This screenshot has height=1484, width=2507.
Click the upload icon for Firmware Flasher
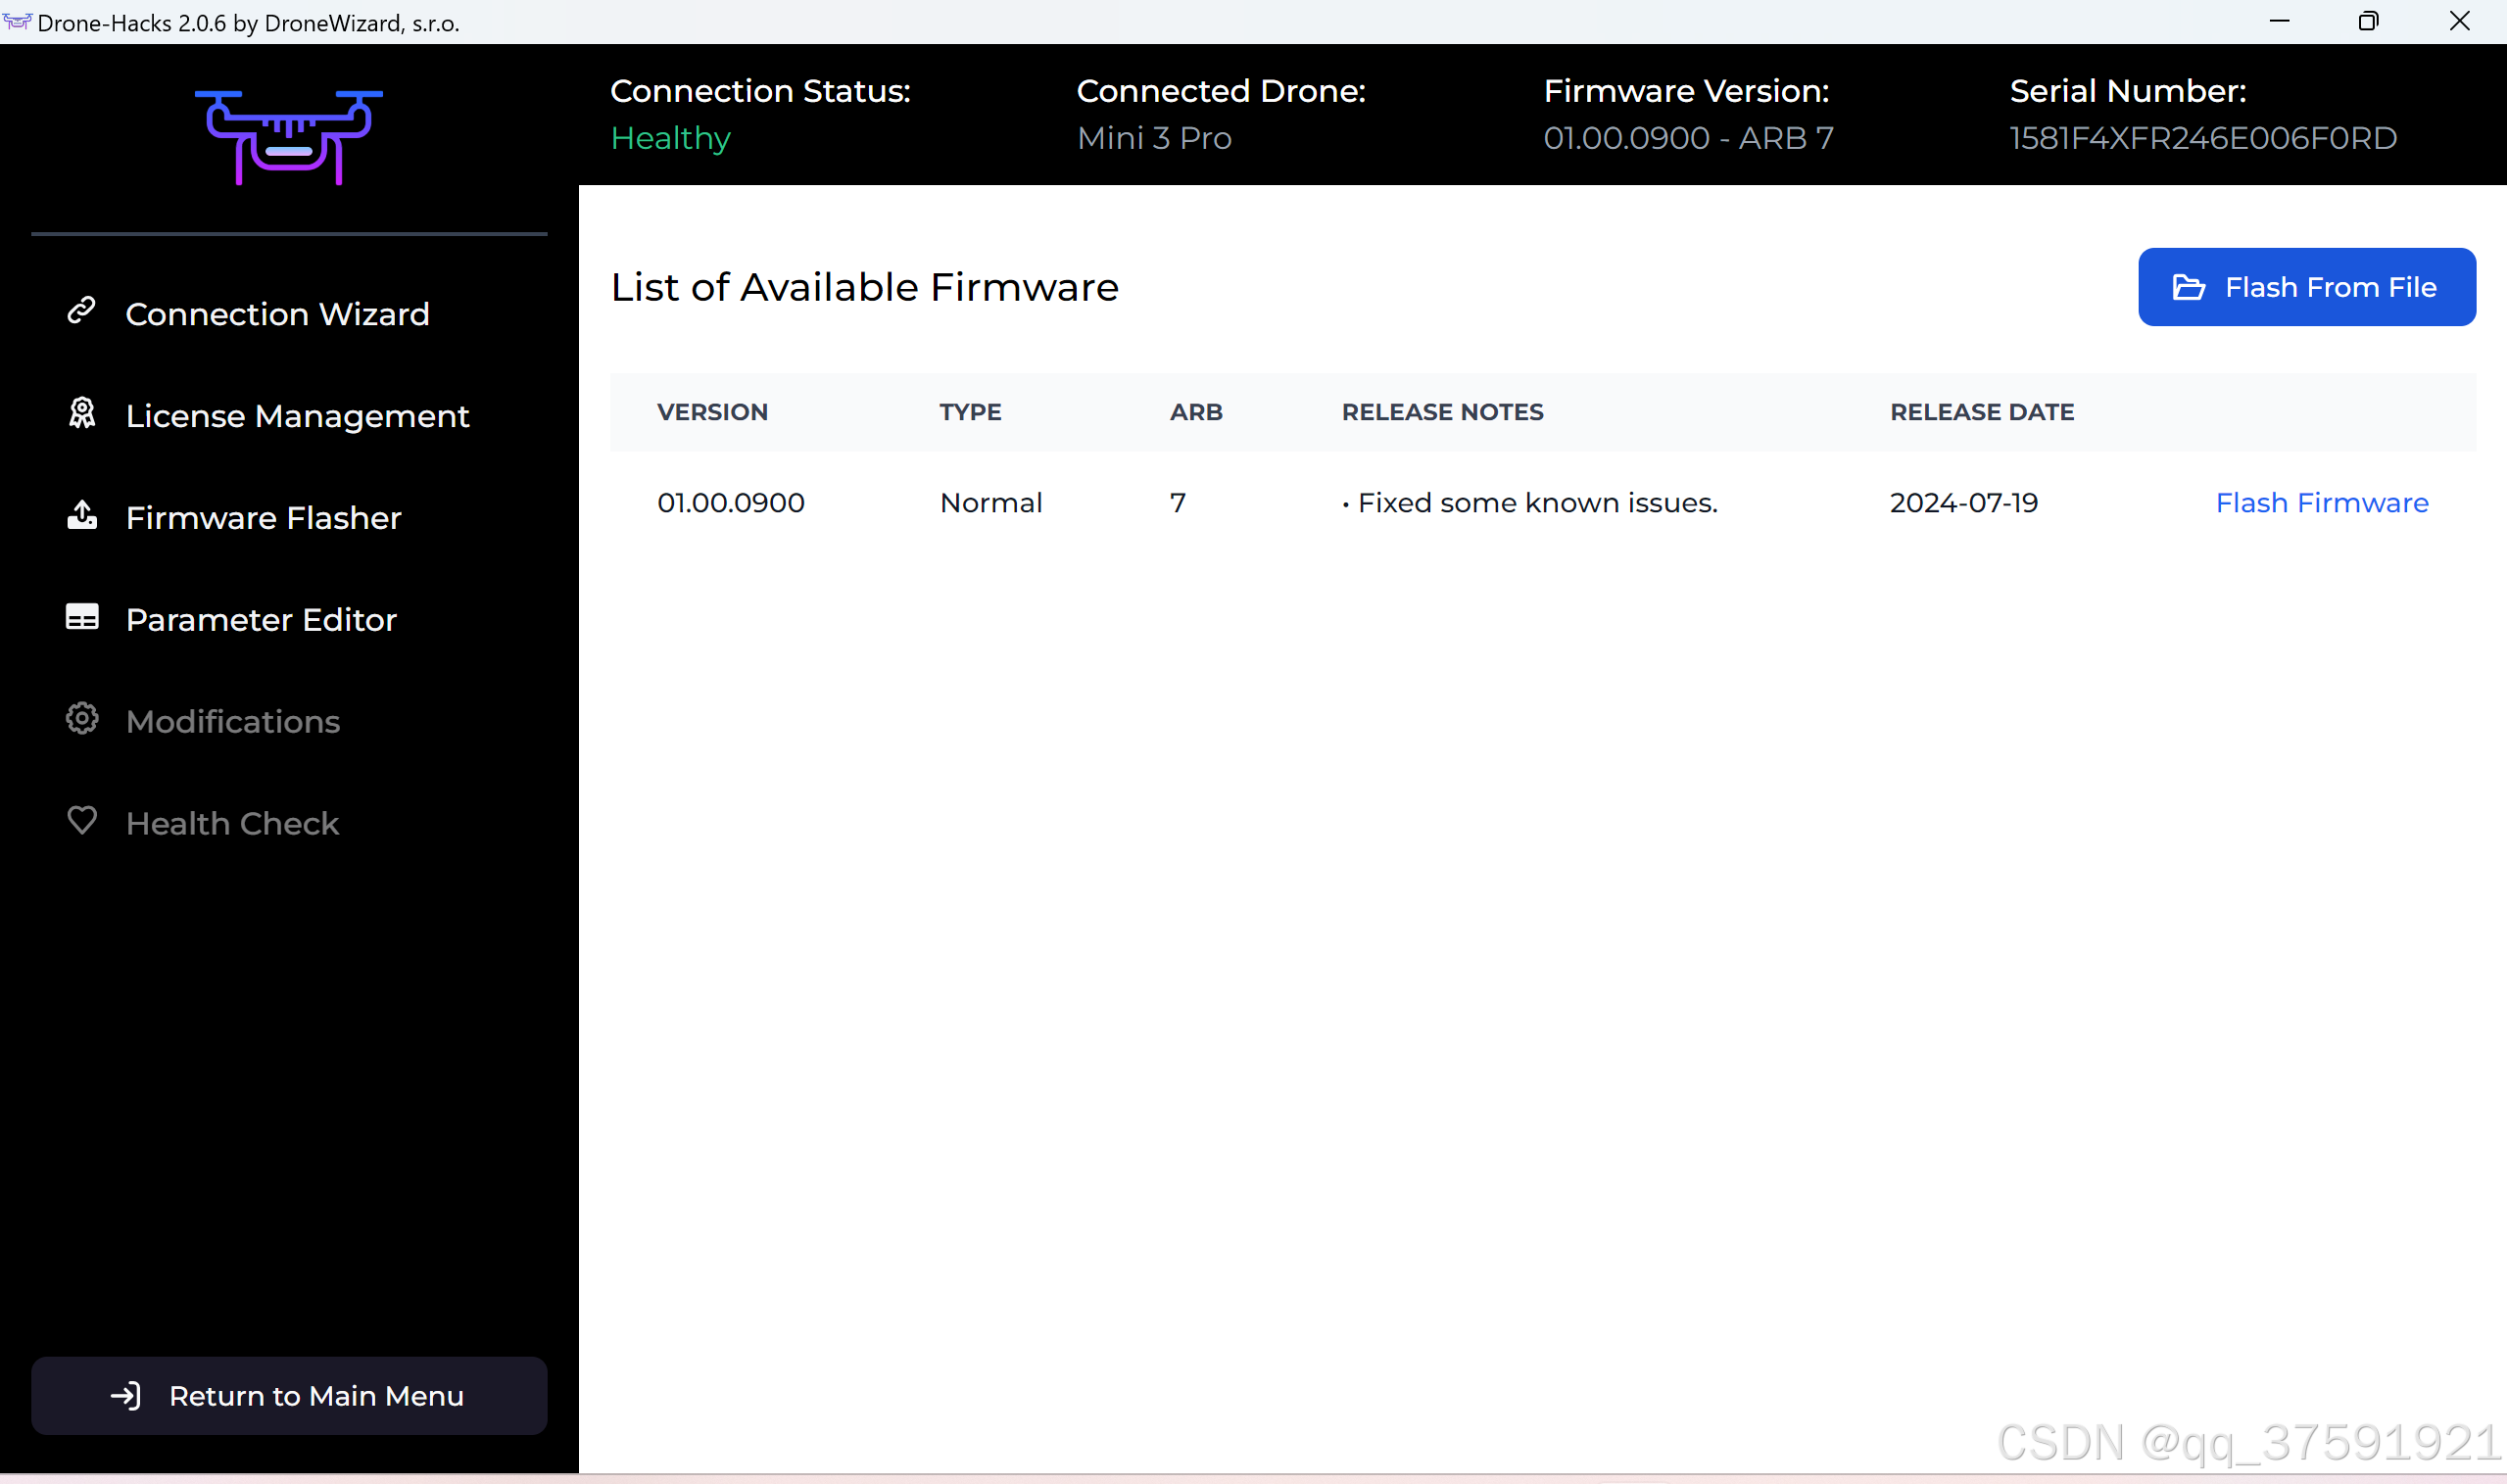coord(82,515)
